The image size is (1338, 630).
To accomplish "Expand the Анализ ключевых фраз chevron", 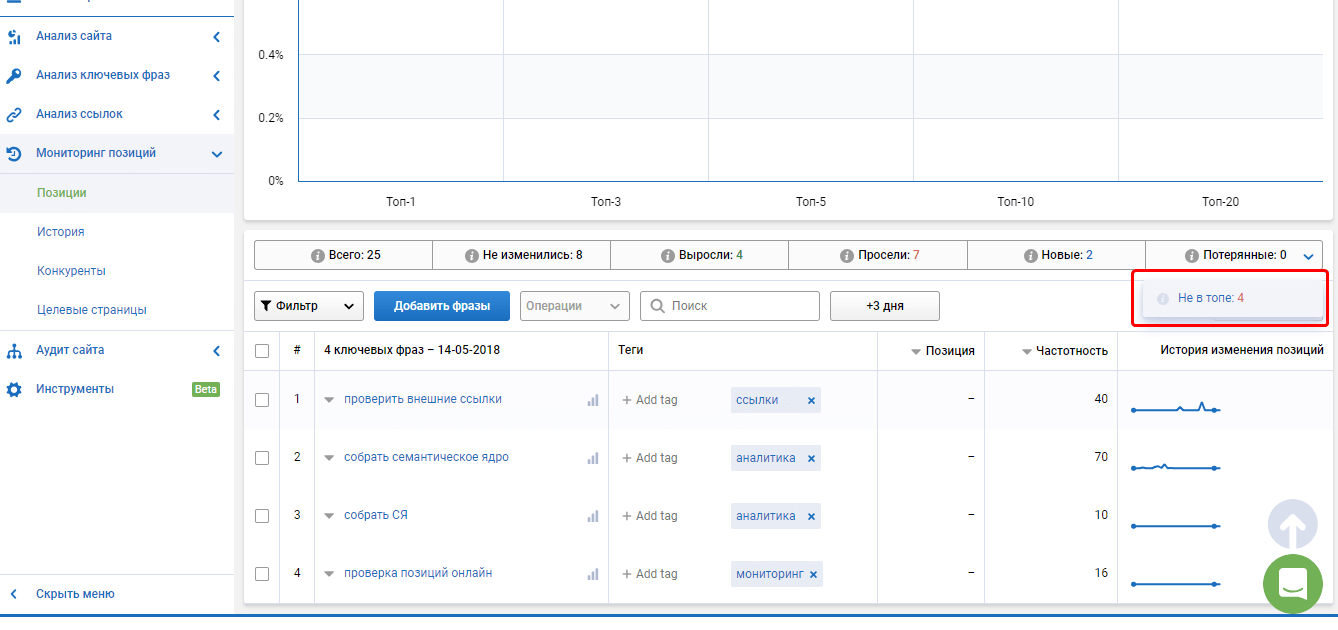I will pyautogui.click(x=216, y=76).
